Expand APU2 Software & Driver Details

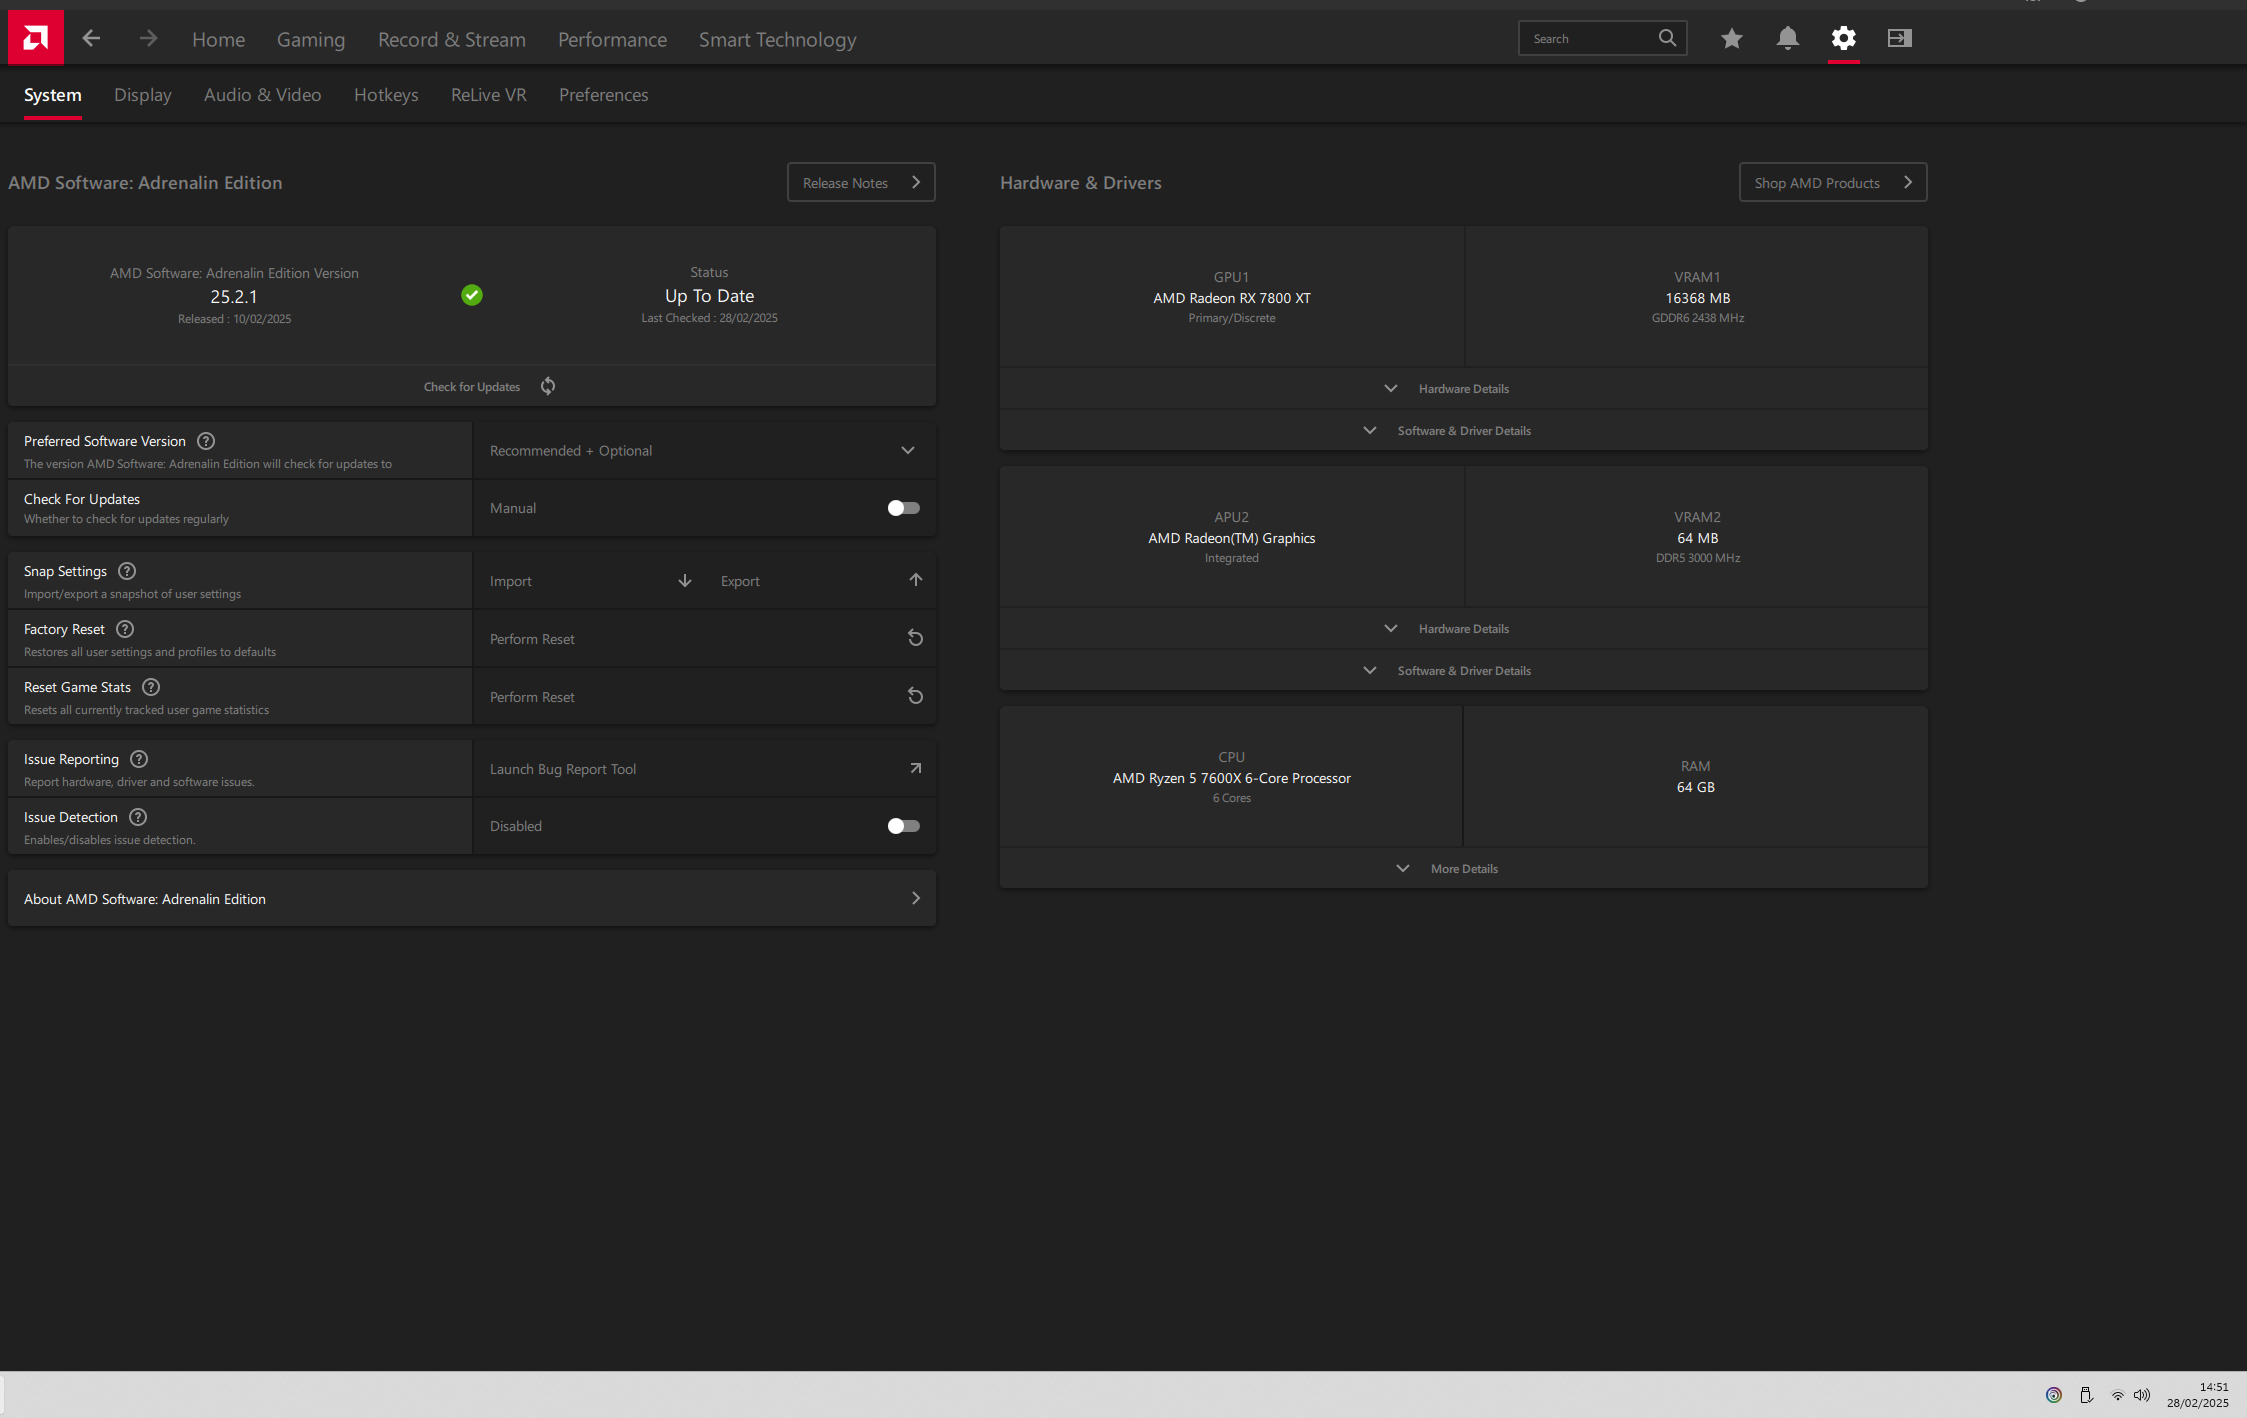coord(1463,670)
